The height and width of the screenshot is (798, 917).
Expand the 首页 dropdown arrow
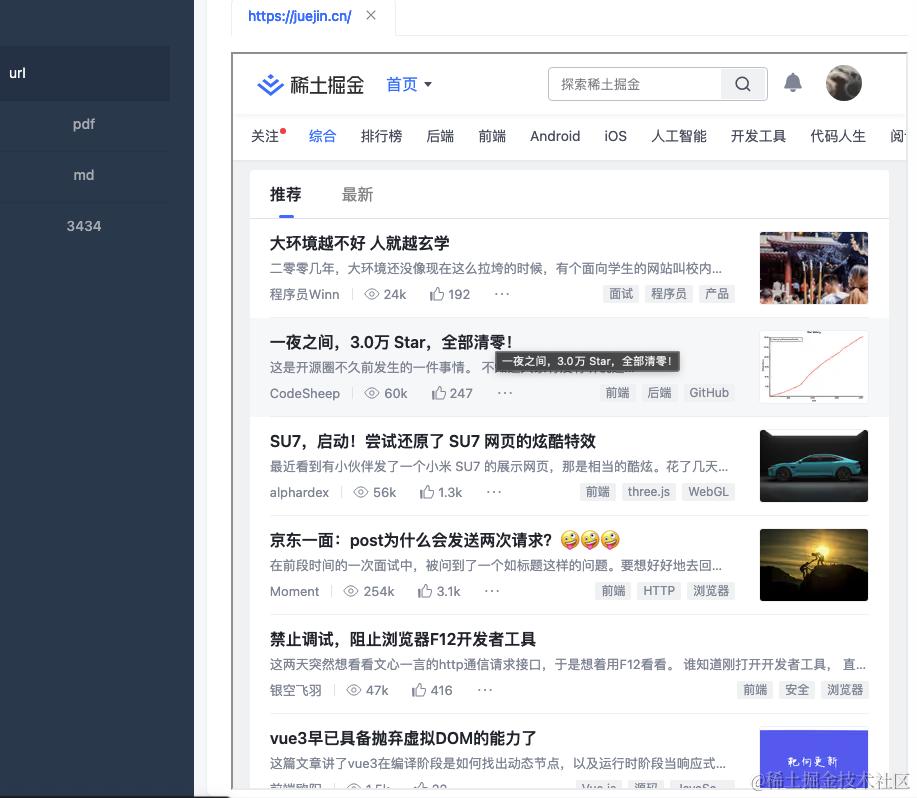click(x=427, y=85)
